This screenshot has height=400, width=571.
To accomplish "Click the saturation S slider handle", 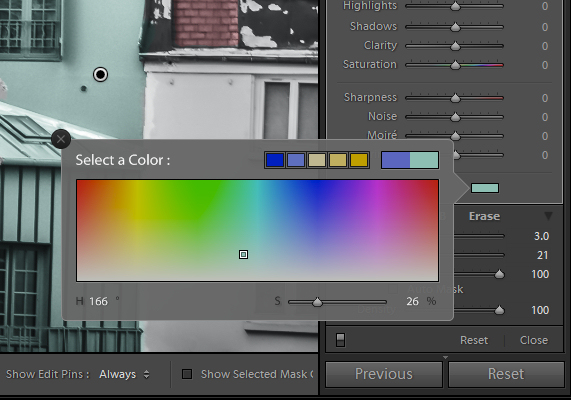I will click(318, 302).
